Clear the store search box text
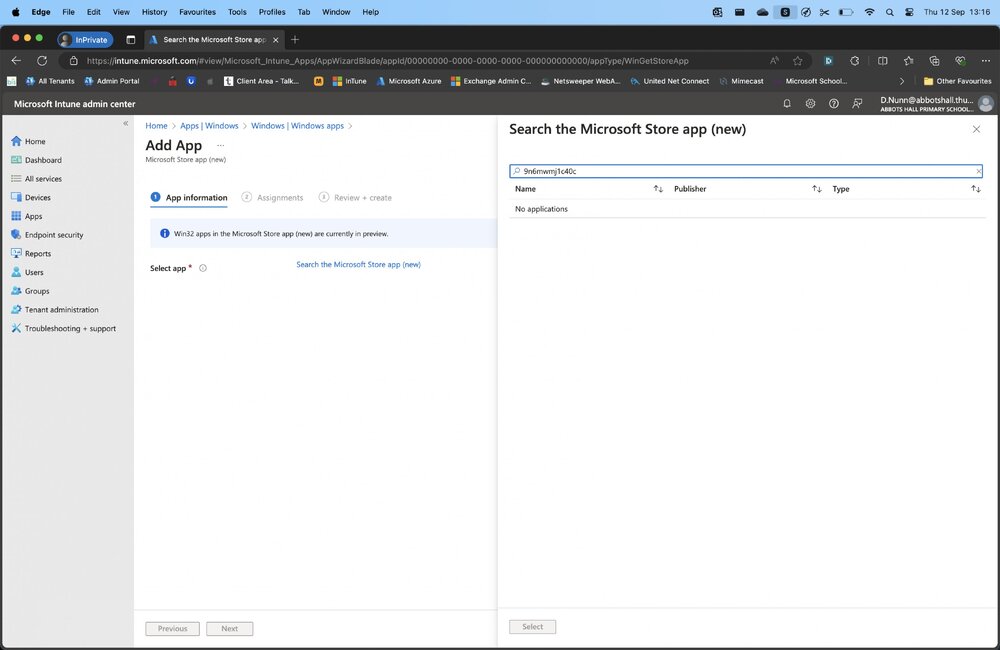This screenshot has width=1000, height=650. click(978, 171)
